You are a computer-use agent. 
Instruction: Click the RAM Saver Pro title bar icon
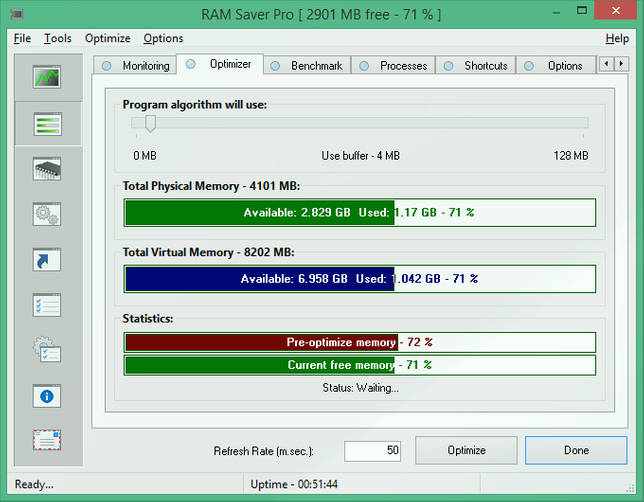pos(16,14)
